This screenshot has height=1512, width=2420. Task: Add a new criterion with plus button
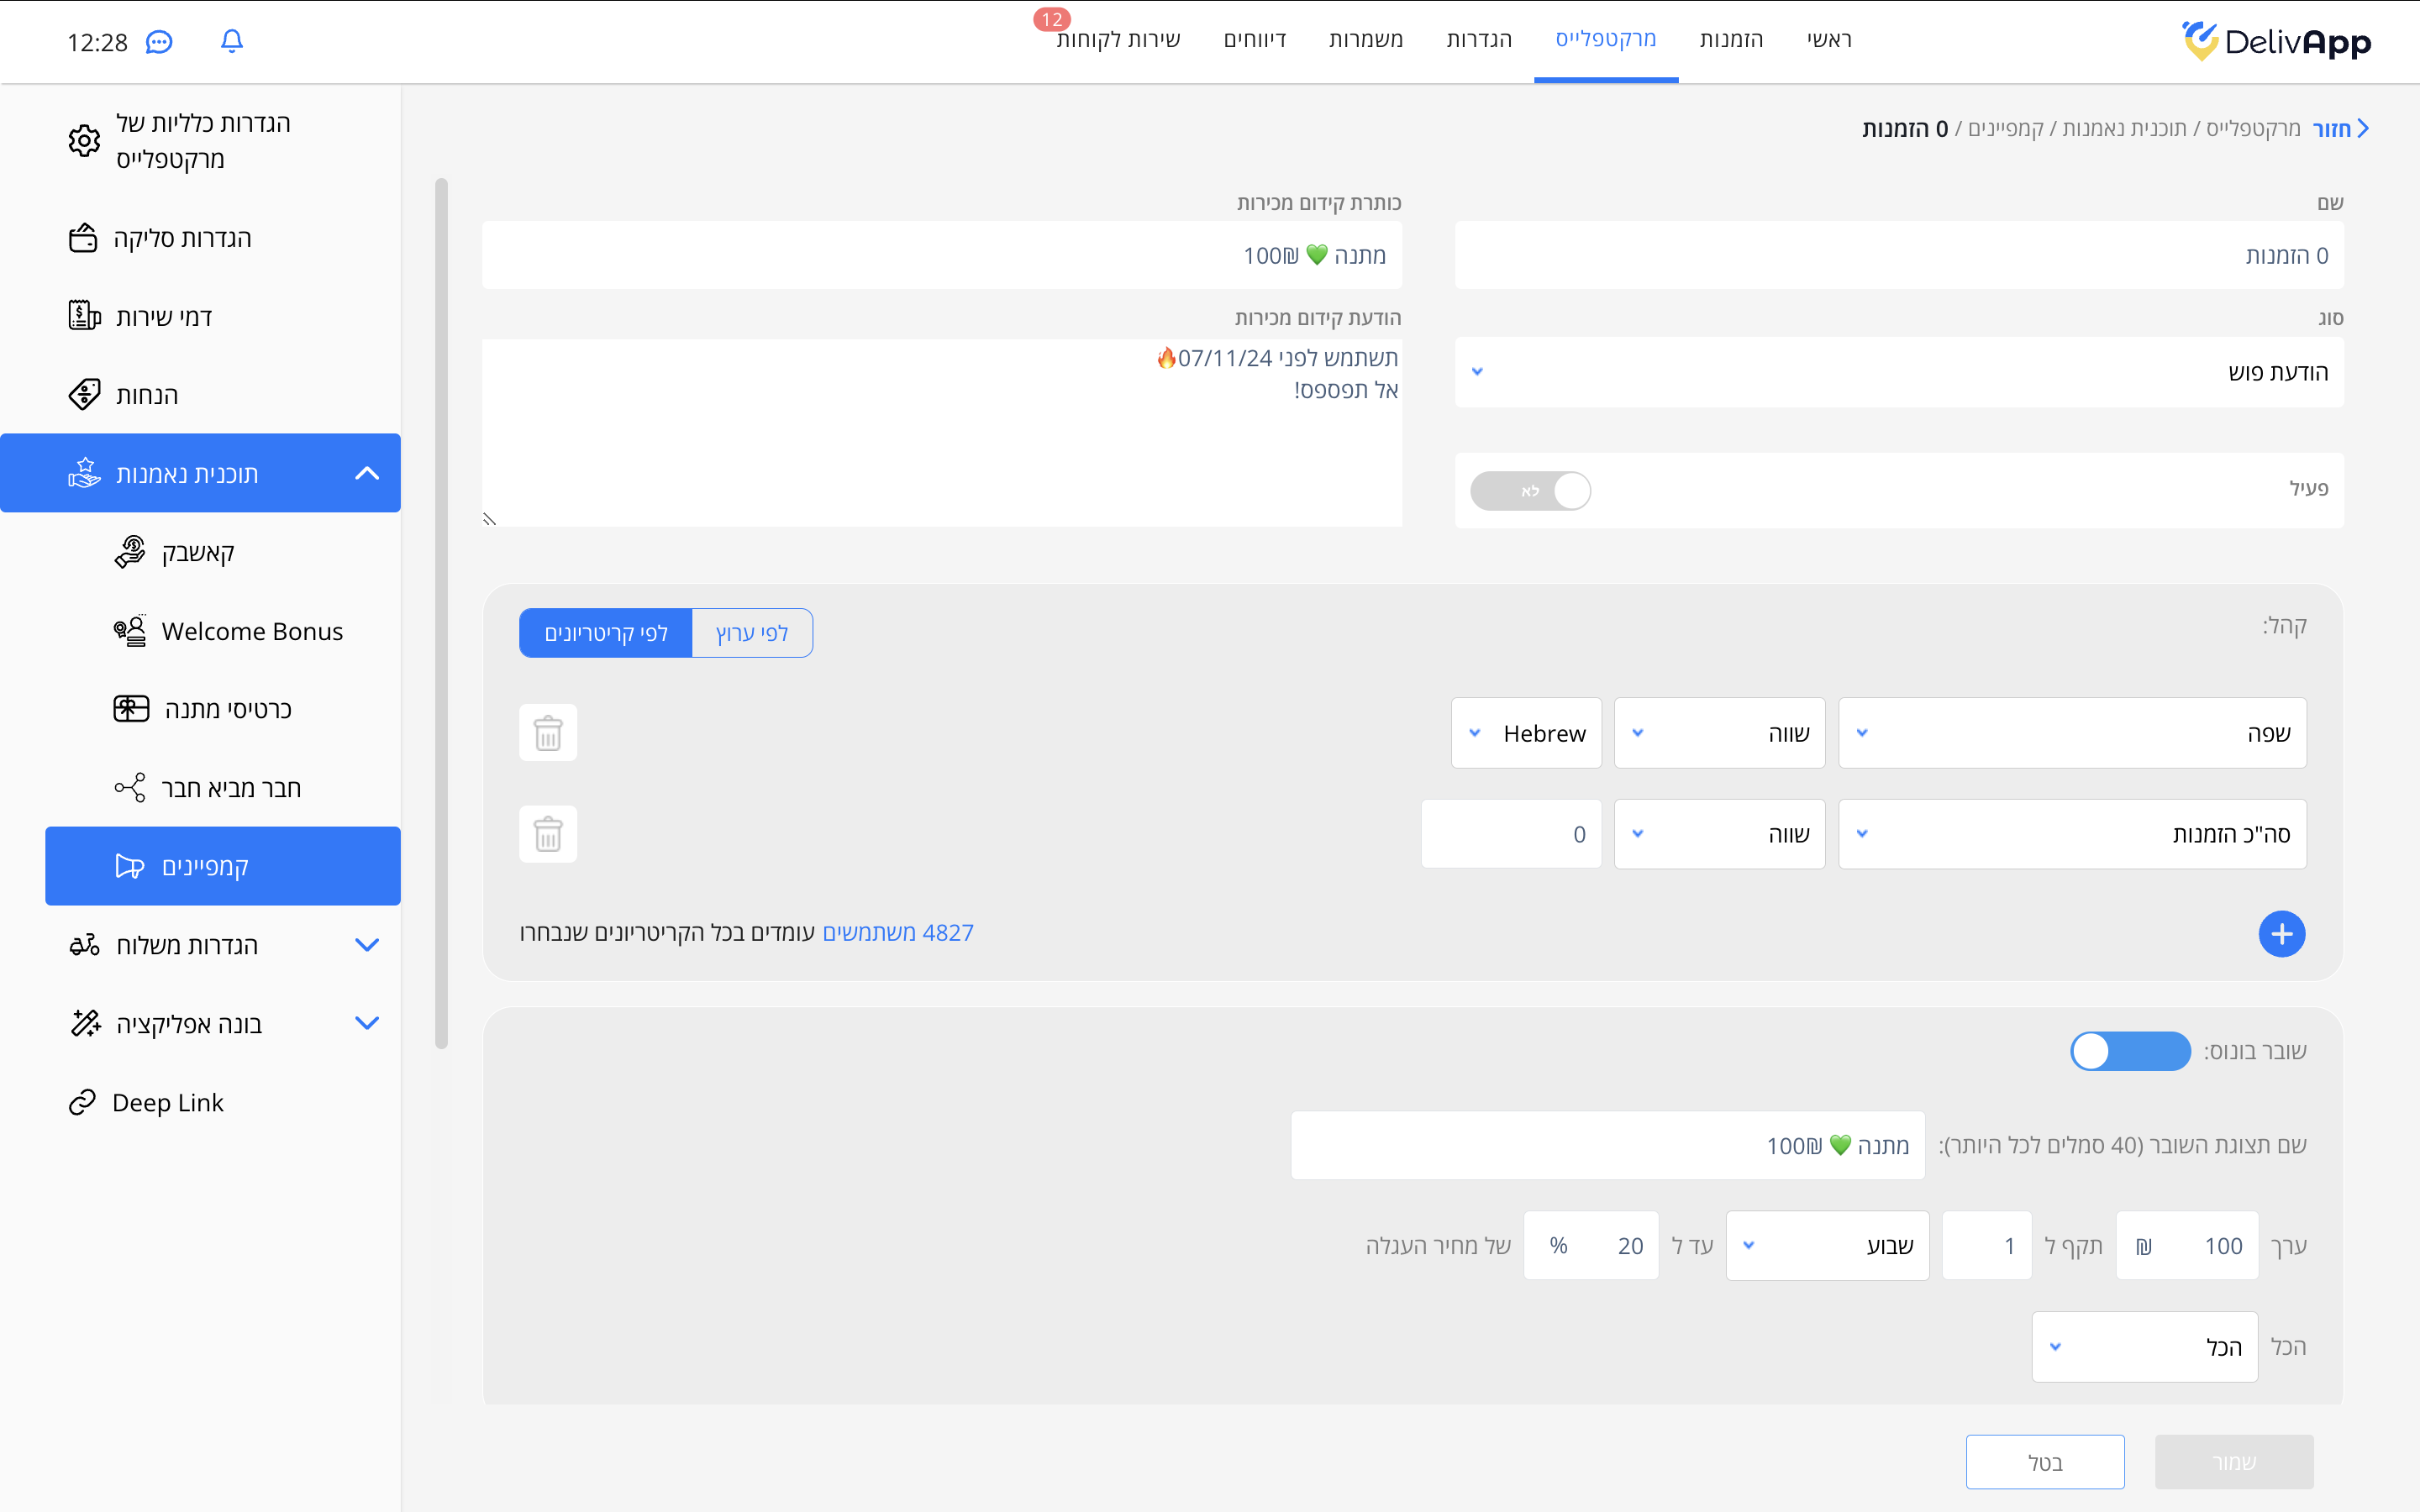pyautogui.click(x=2281, y=934)
